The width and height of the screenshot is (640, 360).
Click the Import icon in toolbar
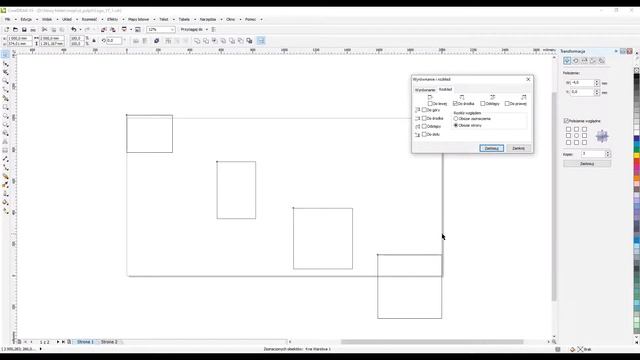[x=104, y=29]
